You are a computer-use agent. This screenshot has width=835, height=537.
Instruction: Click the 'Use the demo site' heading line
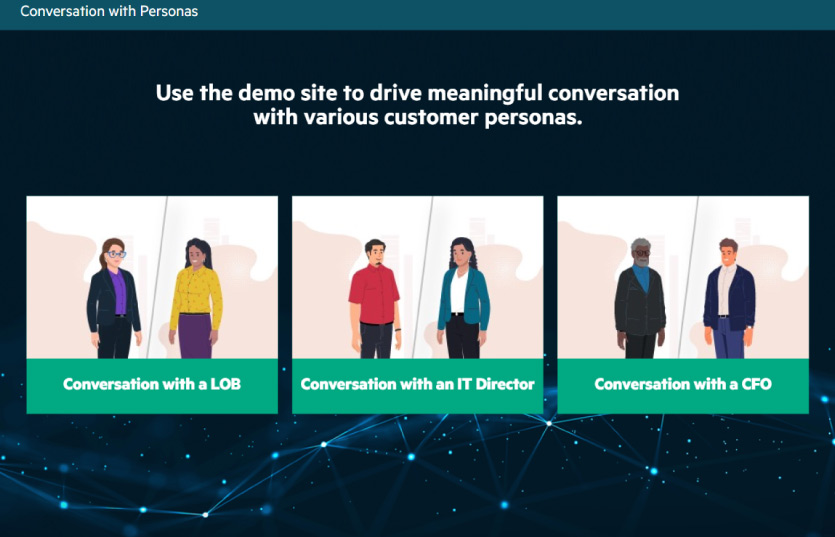pos(417,93)
